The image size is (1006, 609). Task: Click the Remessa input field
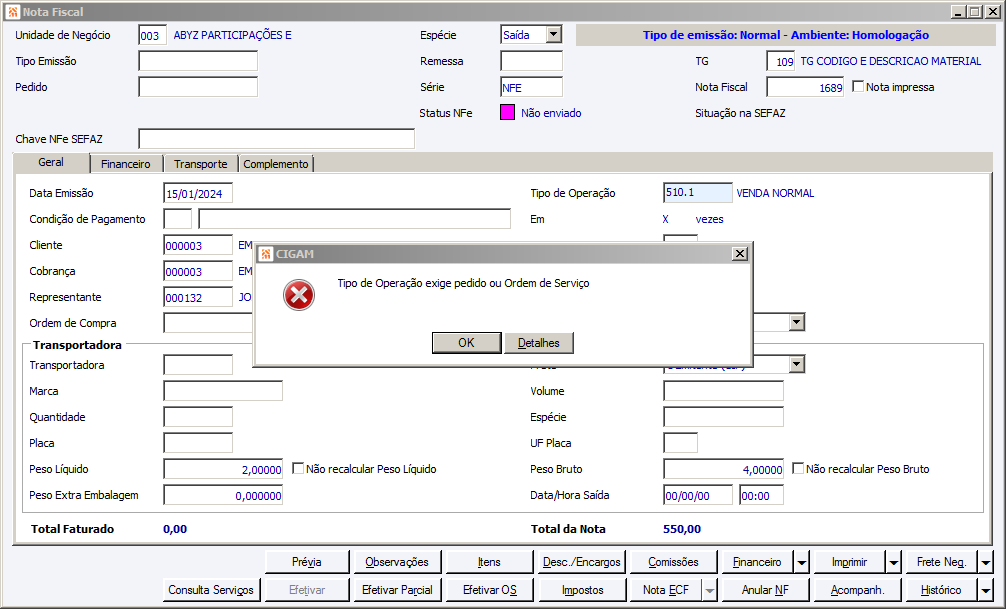coord(531,61)
